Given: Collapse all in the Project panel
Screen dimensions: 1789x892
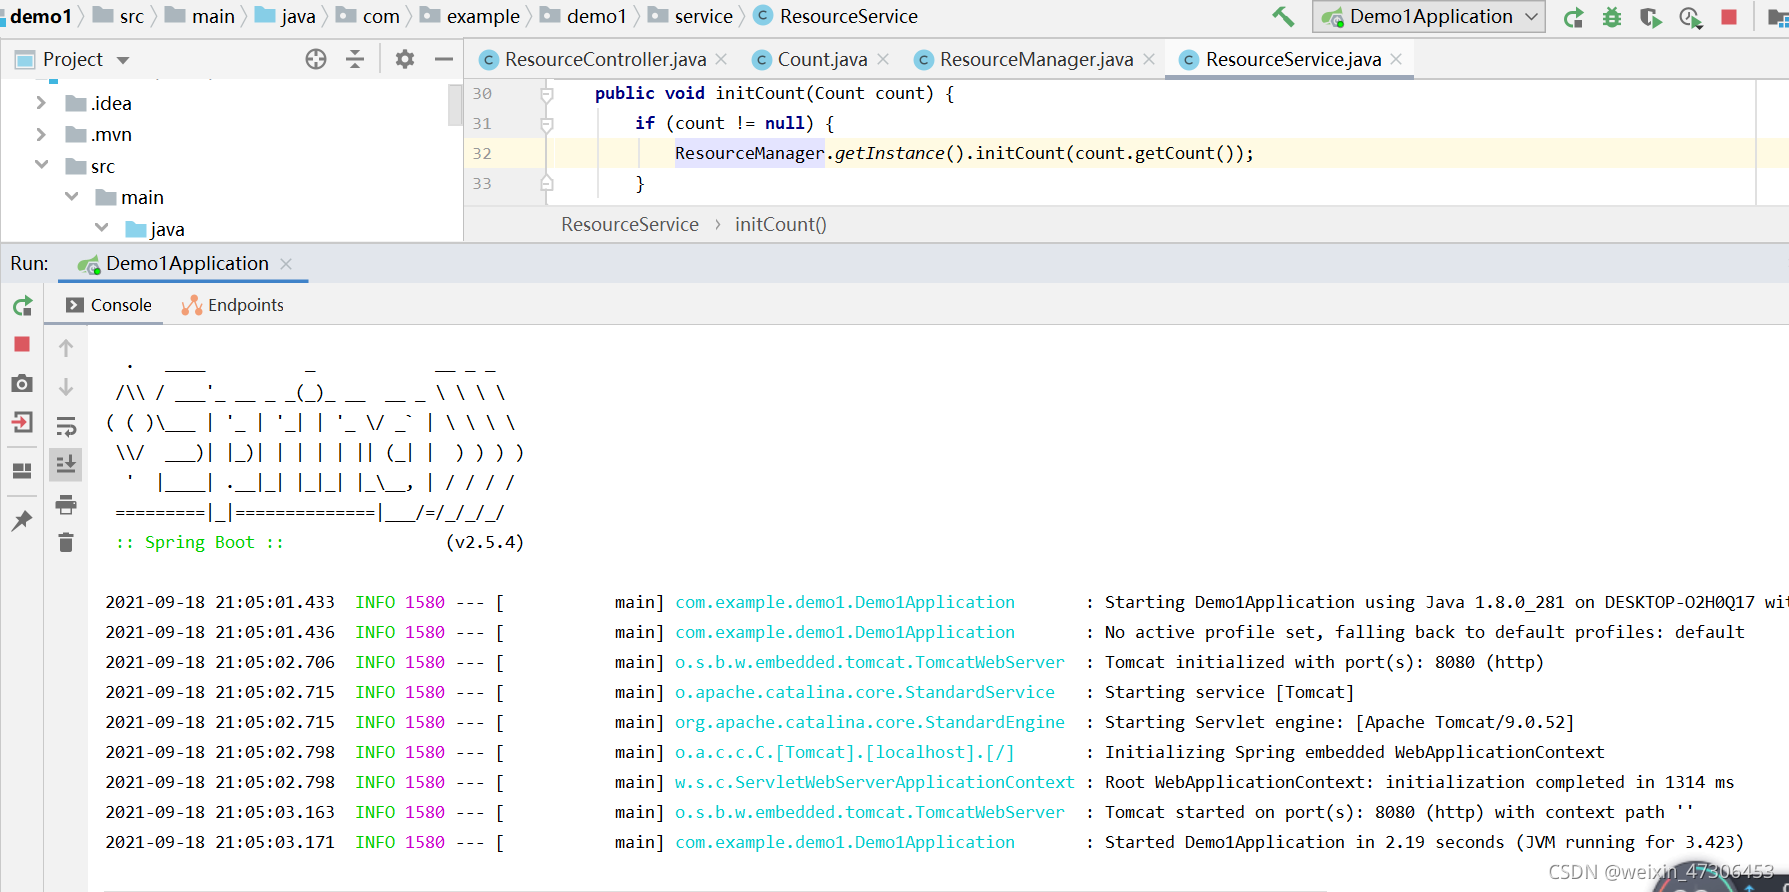Looking at the screenshot, I should [x=355, y=59].
